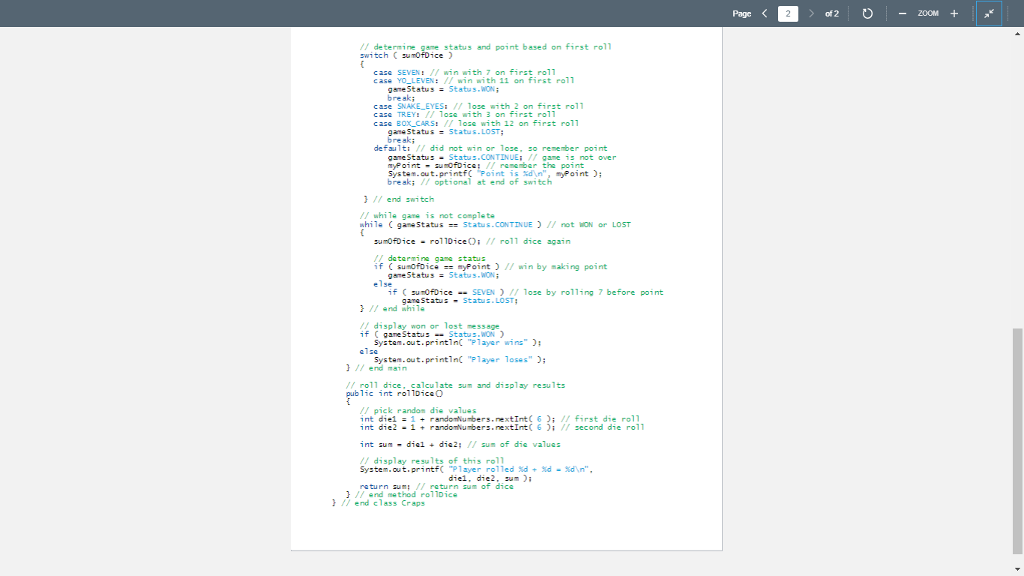Go to previous page with left chevron
This screenshot has height=576, width=1024.
(x=764, y=13)
